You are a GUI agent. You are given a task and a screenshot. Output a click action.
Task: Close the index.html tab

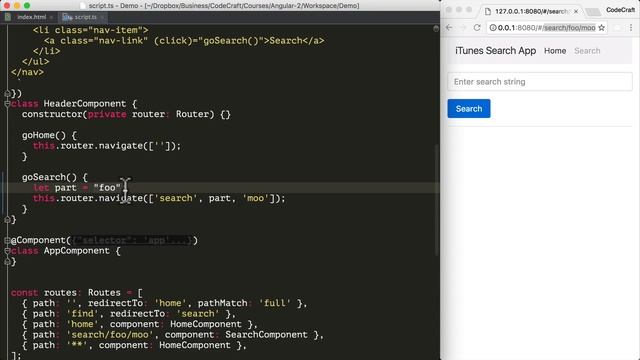[51, 17]
